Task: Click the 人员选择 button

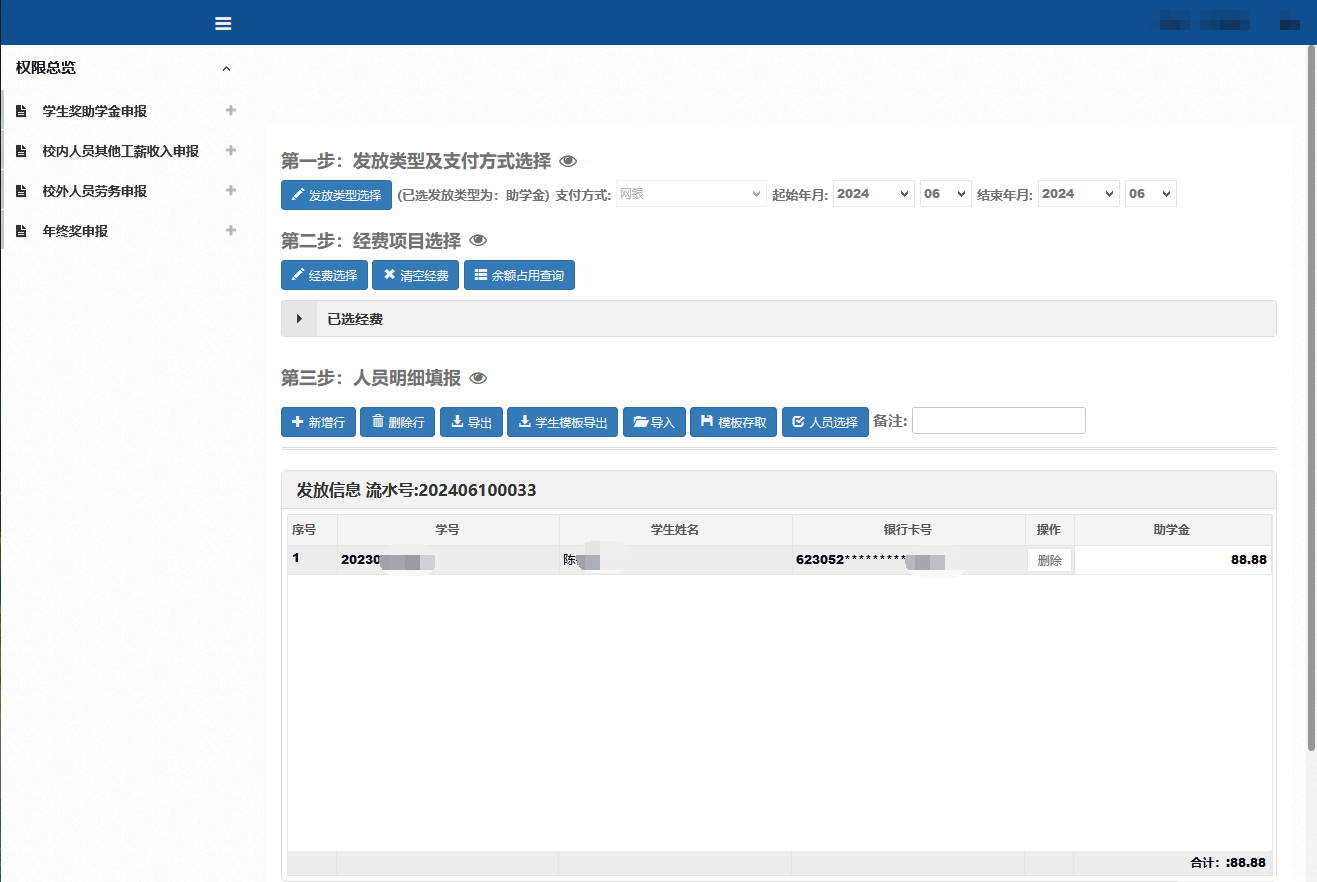Action: pos(825,422)
